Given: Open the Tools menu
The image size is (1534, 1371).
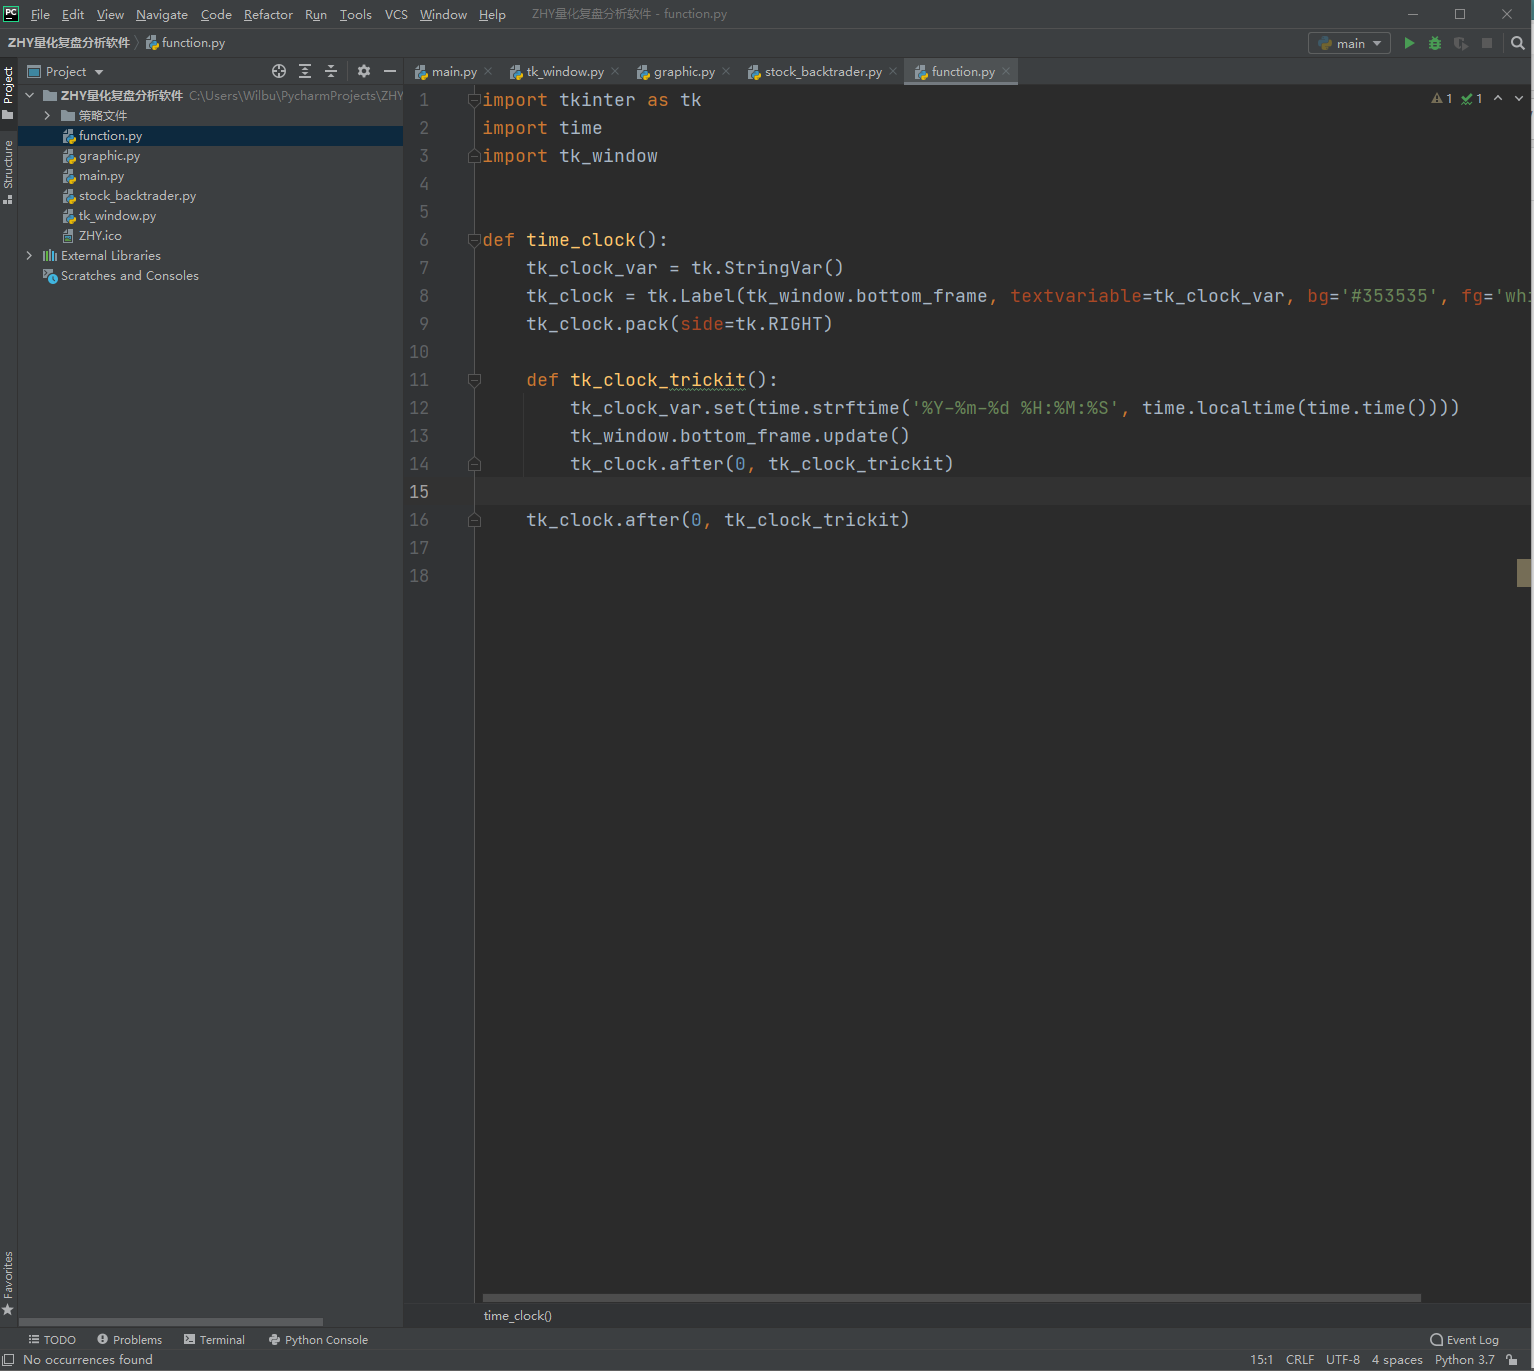Looking at the screenshot, I should (355, 14).
